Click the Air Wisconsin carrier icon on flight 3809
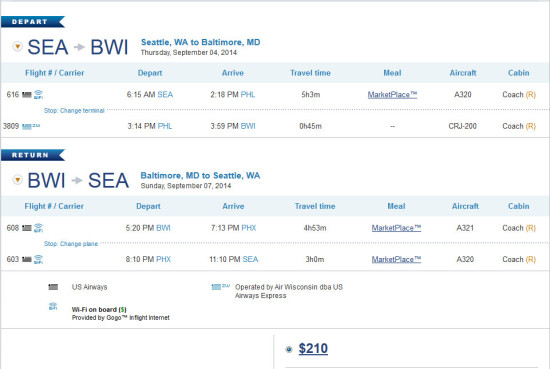The height and width of the screenshot is (369, 550). point(31,126)
